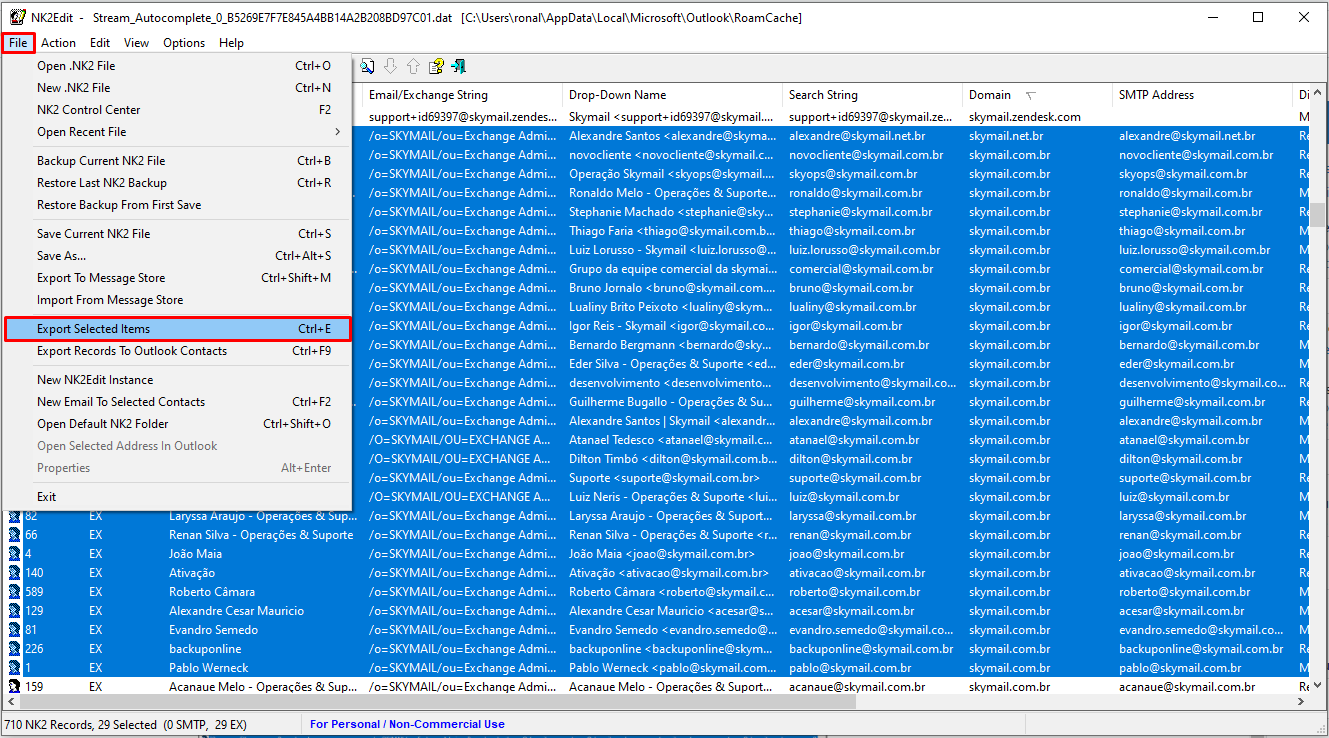
Task: Click the comercial@skymail.com.br search string cell
Action: tap(861, 269)
